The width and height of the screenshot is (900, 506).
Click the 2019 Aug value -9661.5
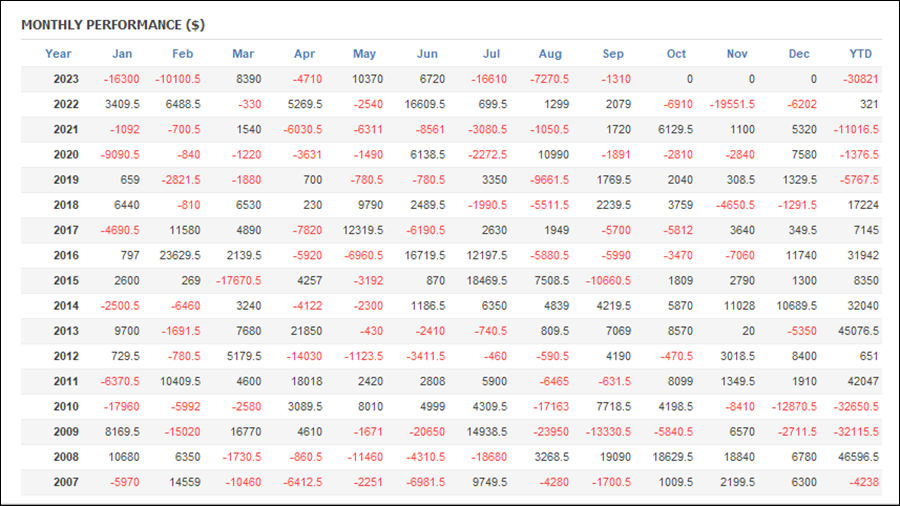(549, 180)
